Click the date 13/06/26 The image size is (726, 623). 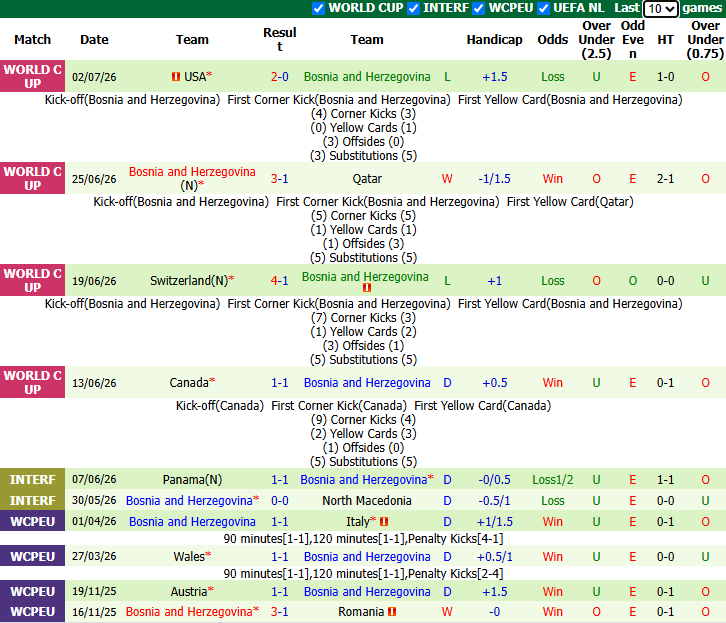coord(94,383)
